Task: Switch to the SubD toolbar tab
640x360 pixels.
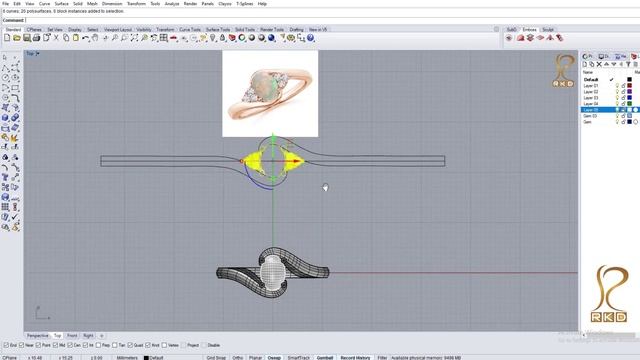Action: tap(511, 29)
